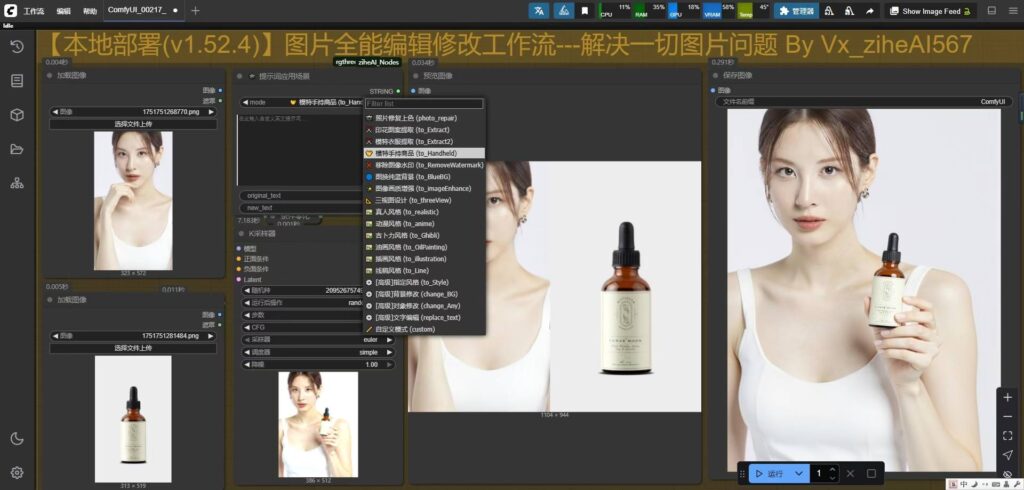Image resolution: width=1024 pixels, height=490 pixels.
Task: Click Show Image Feed button
Action: click(931, 10)
